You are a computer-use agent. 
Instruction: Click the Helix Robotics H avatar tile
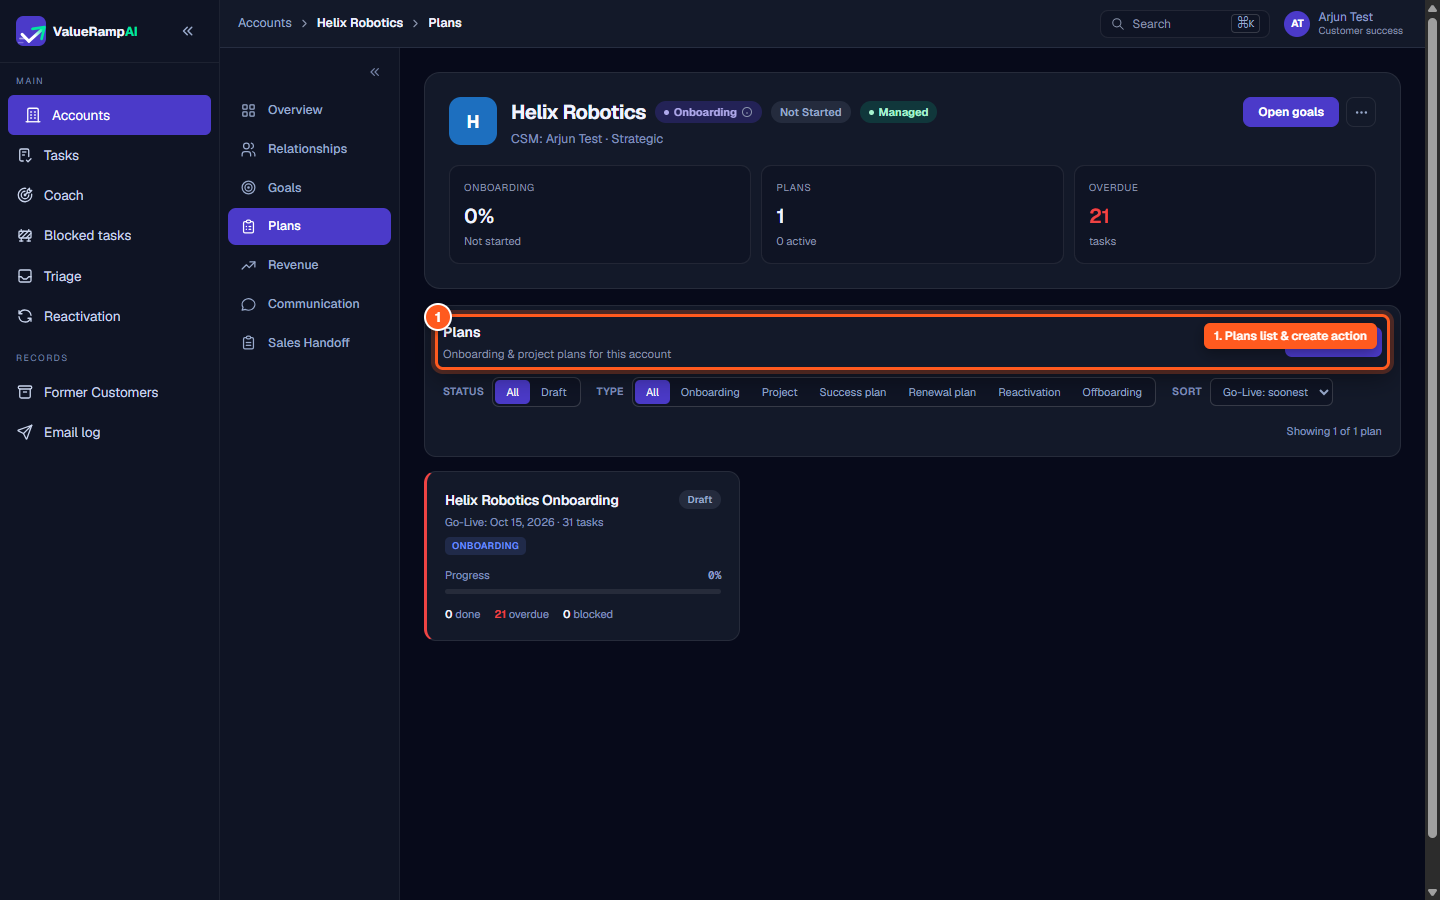[473, 121]
